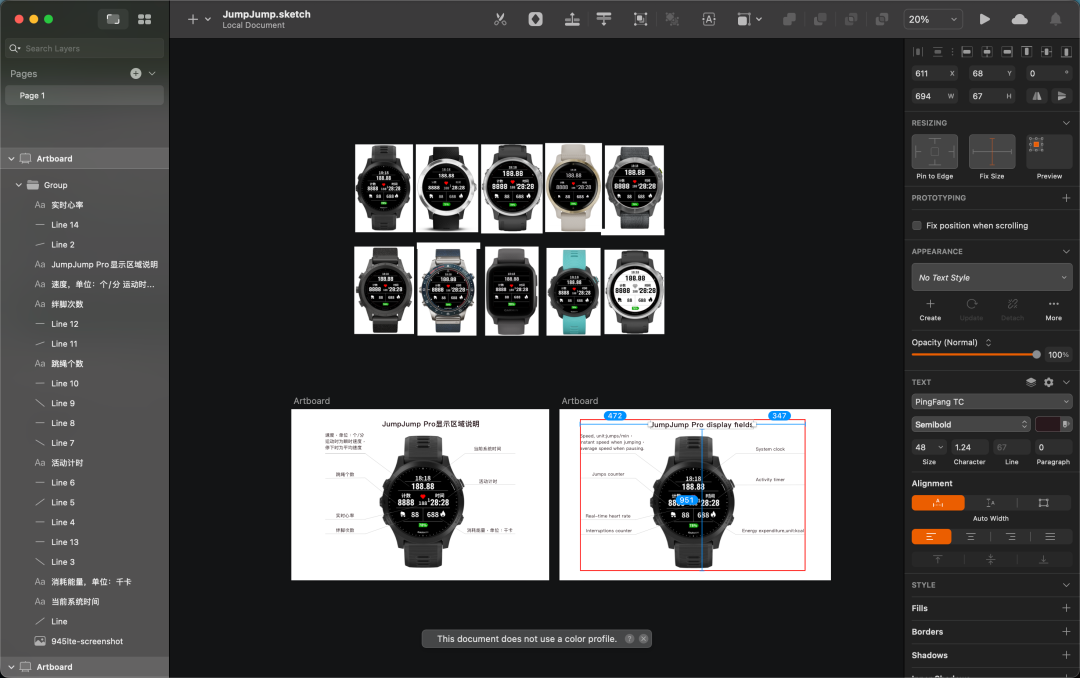Open notifications bell icon
The width and height of the screenshot is (1080, 678).
coord(1055,19)
